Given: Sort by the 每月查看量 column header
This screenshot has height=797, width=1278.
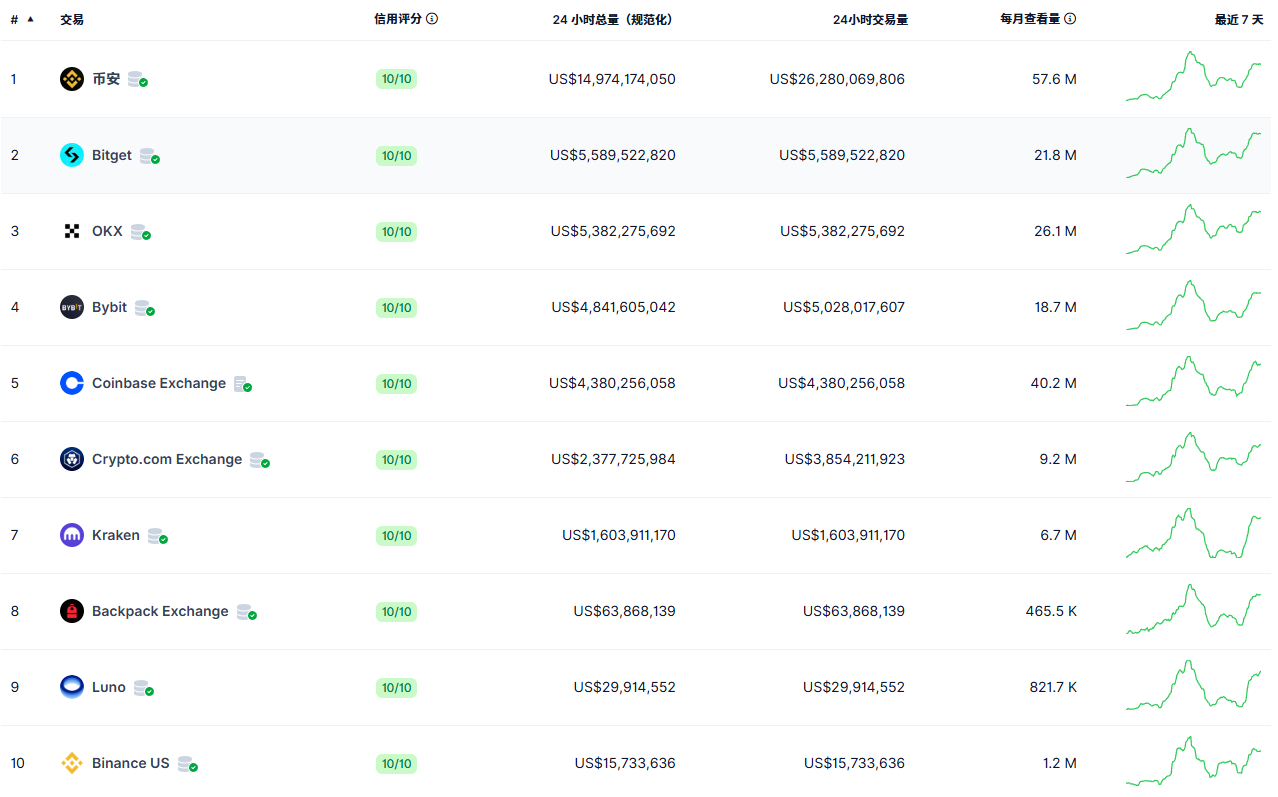Looking at the screenshot, I should click(1030, 19).
